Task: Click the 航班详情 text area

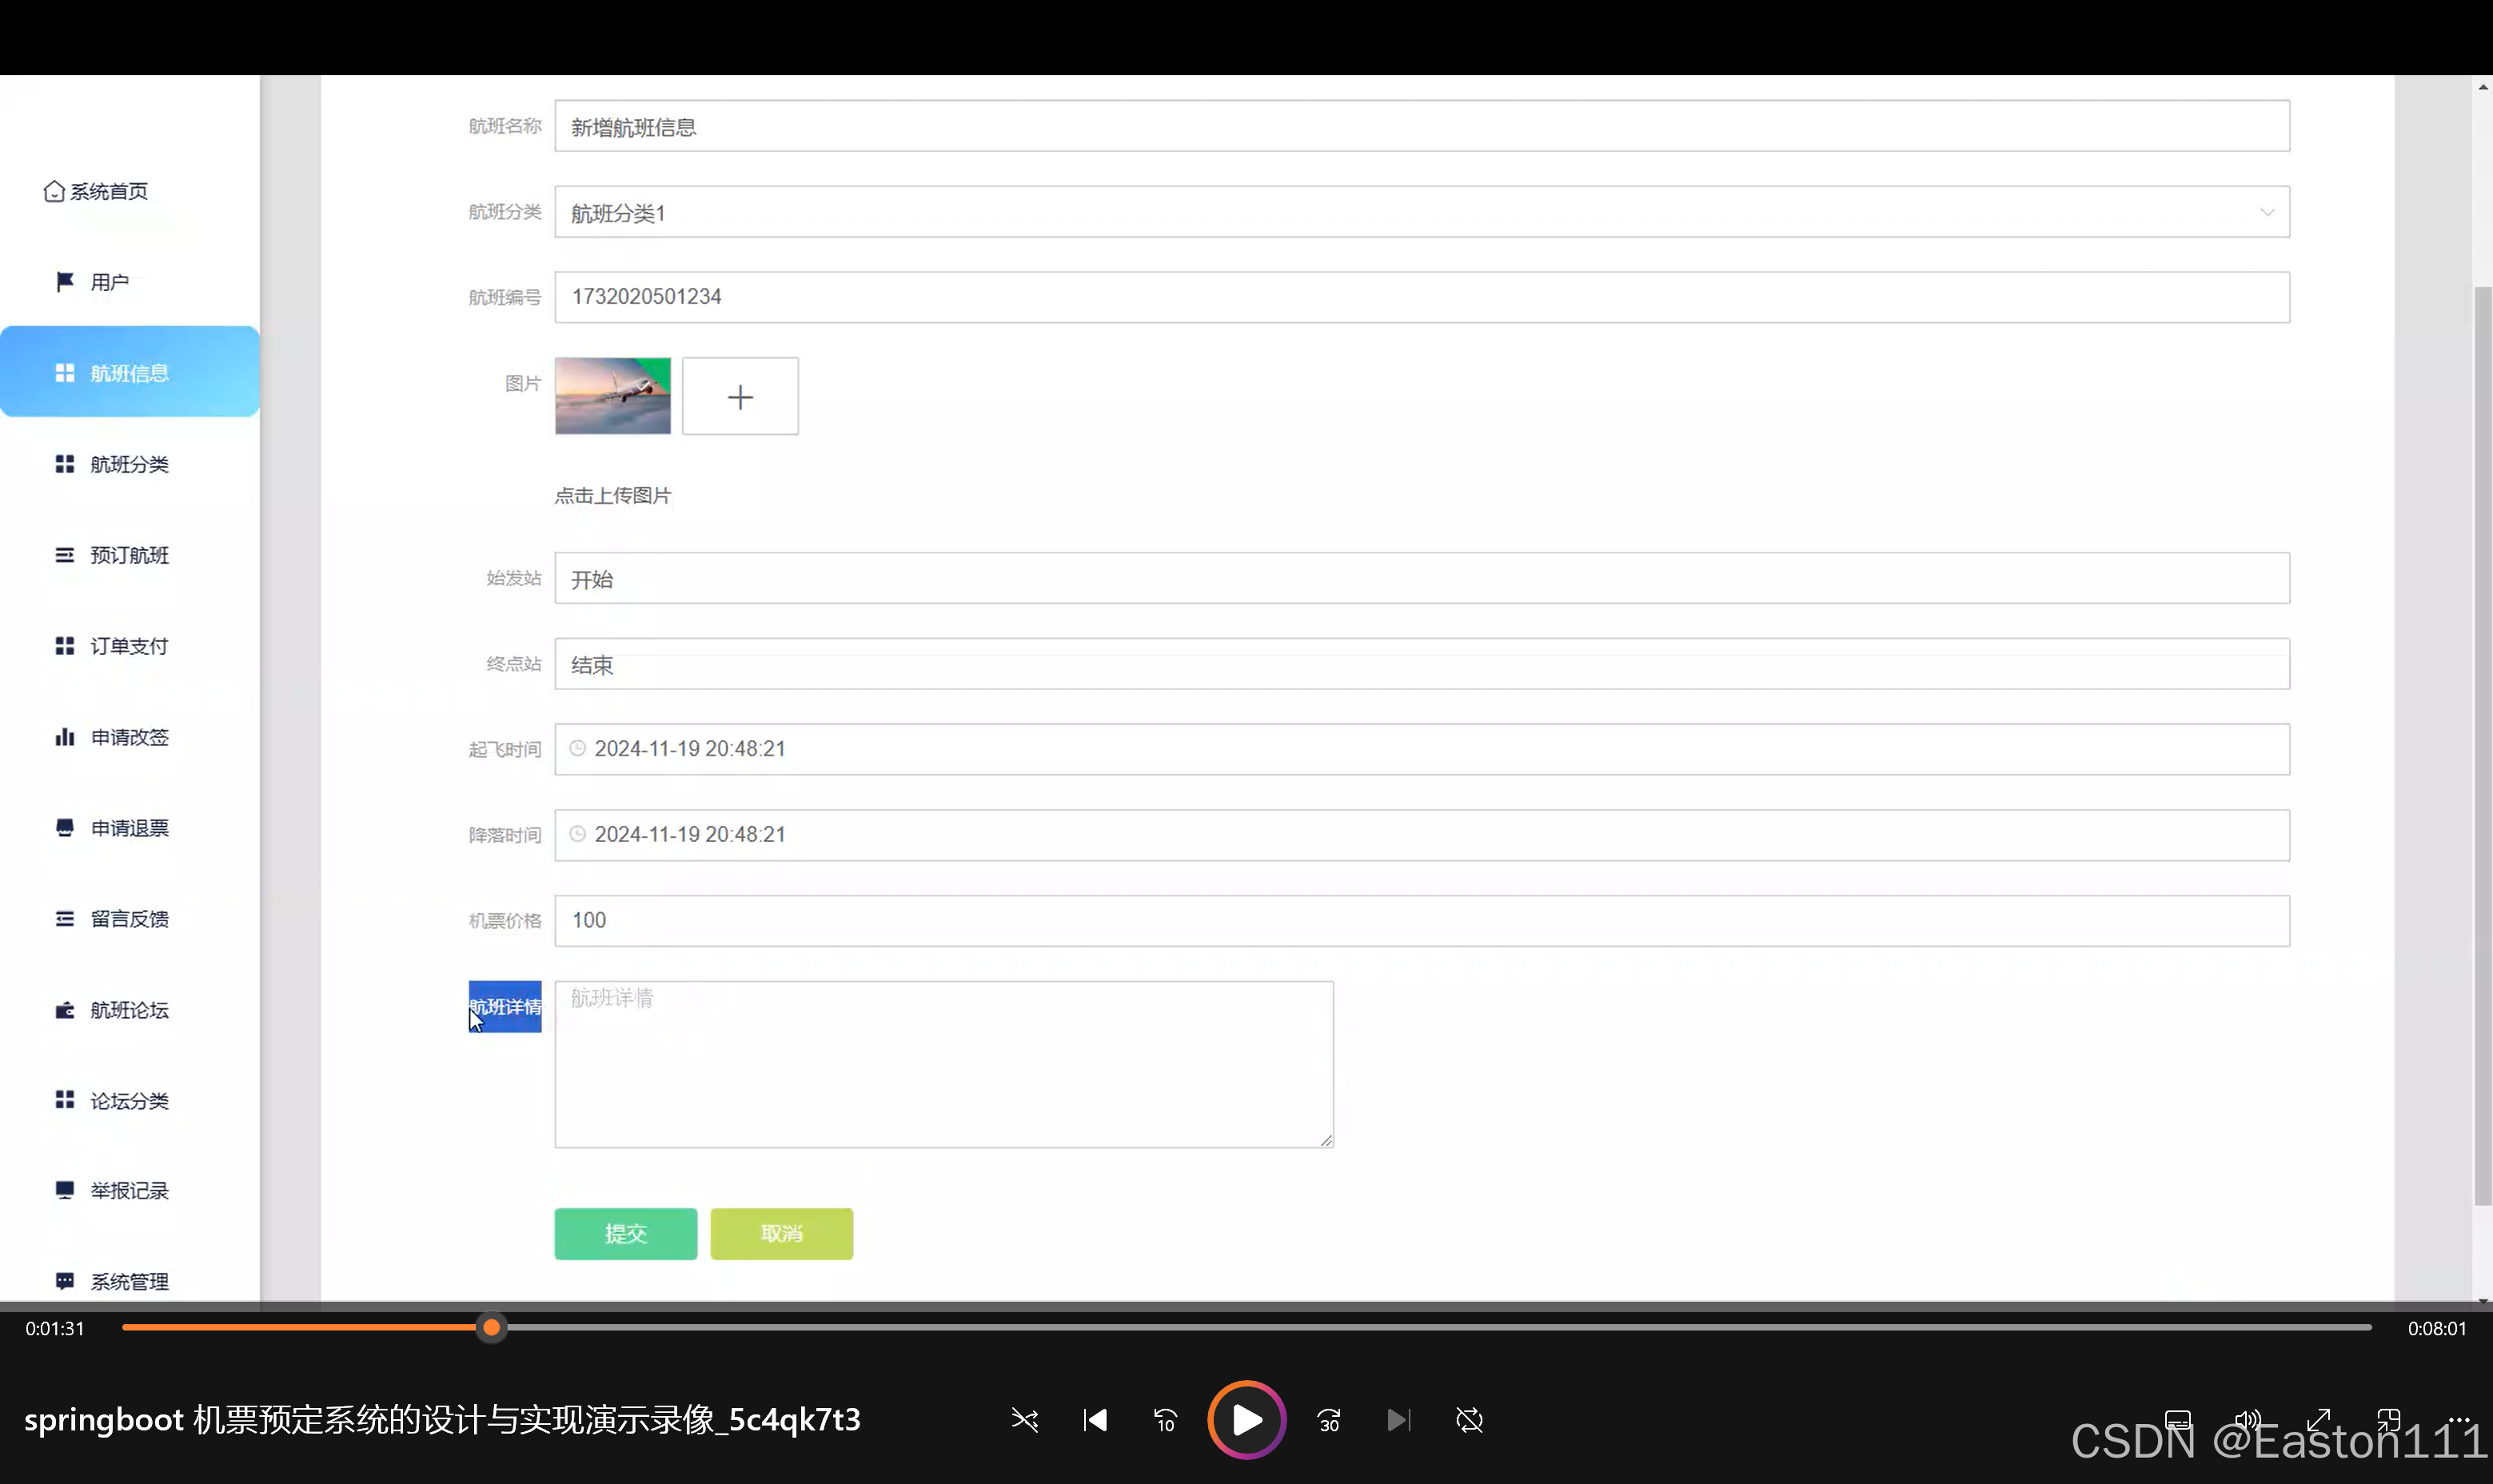Action: click(944, 1064)
